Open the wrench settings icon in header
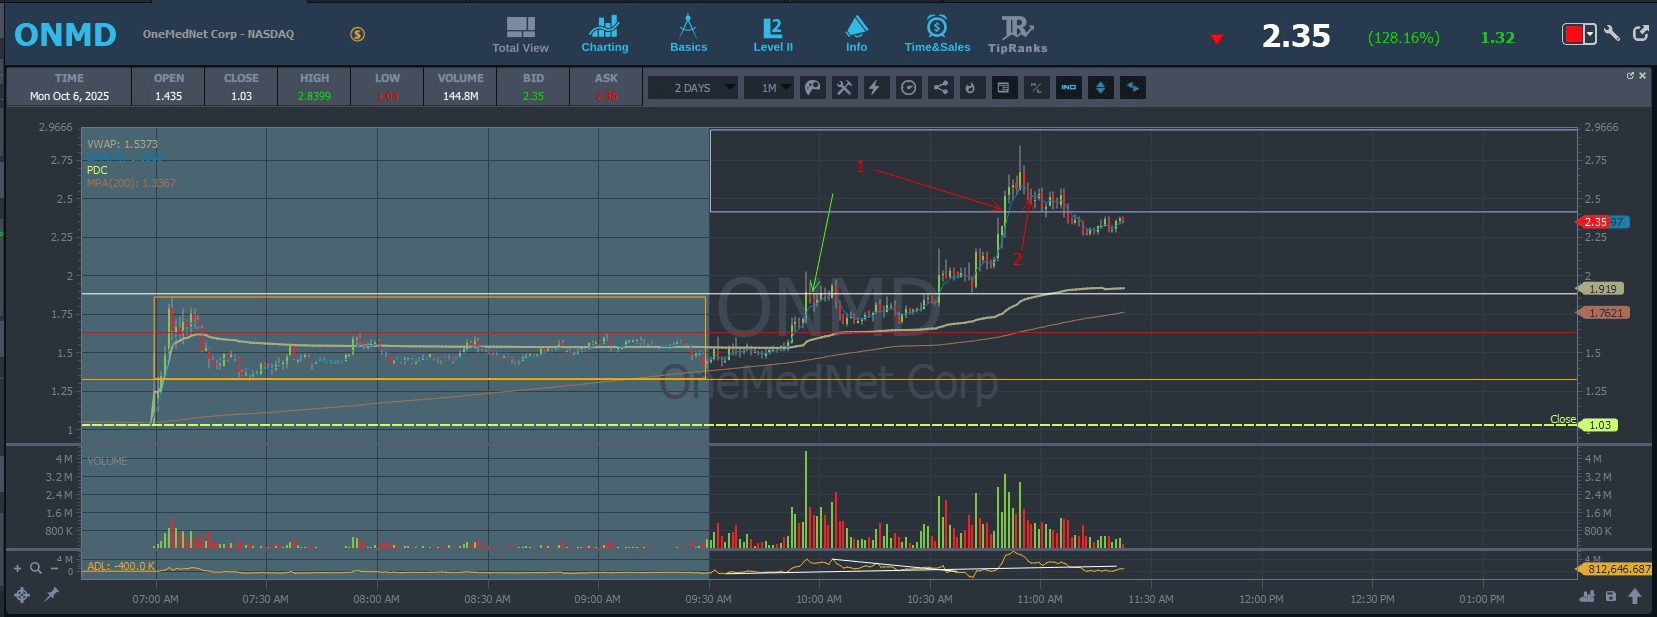1657x617 pixels. pos(1612,34)
